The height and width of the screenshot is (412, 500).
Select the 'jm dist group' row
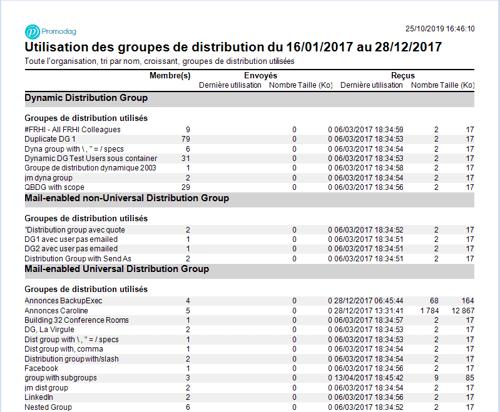tap(249, 388)
